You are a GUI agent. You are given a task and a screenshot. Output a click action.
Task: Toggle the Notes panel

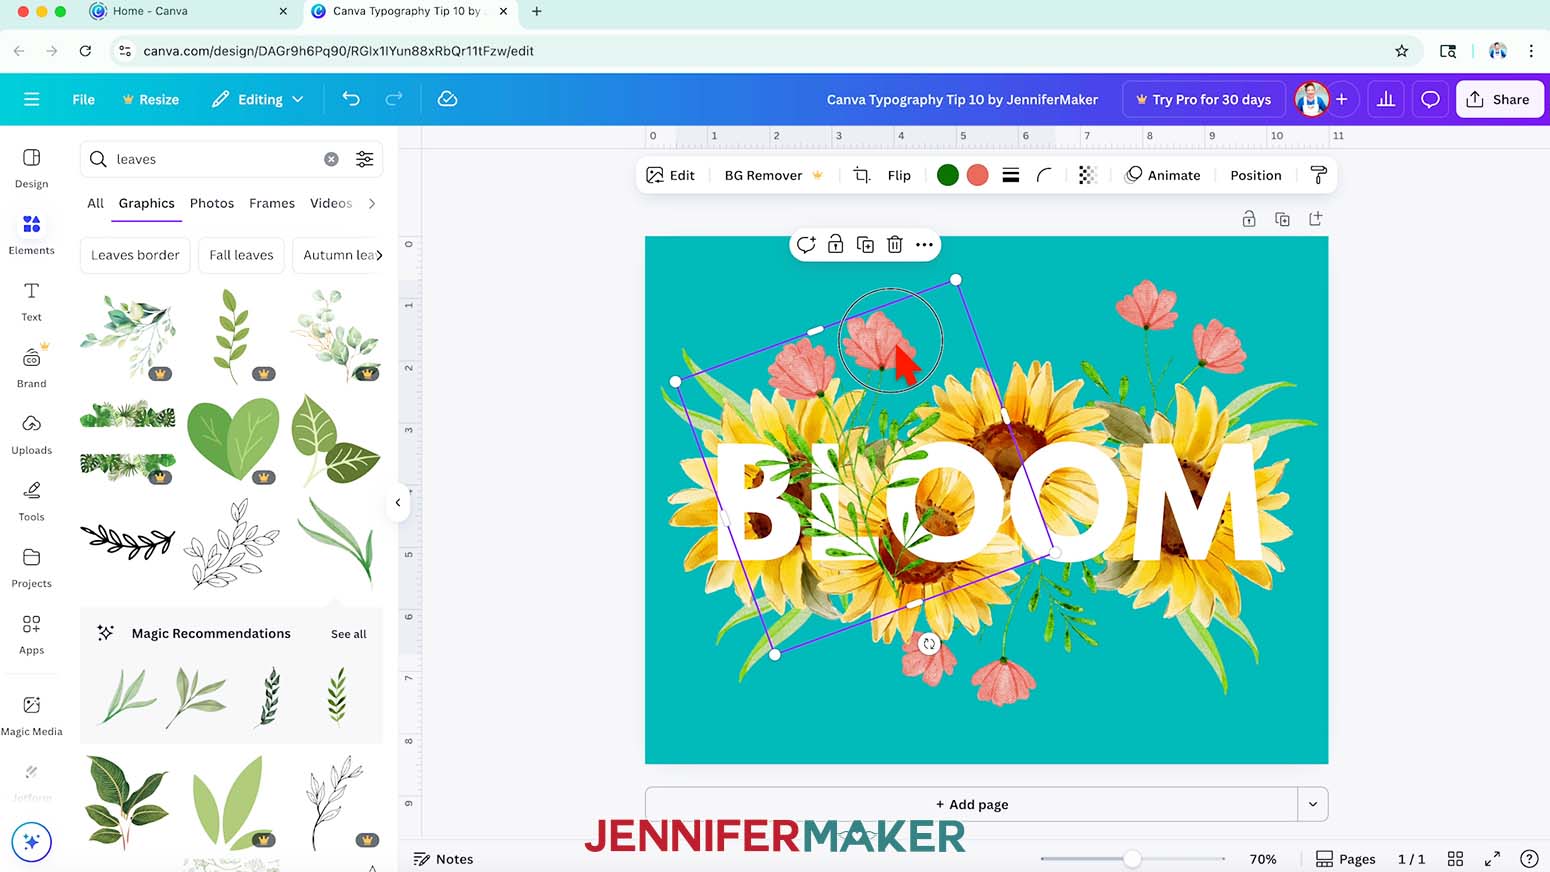tap(443, 859)
